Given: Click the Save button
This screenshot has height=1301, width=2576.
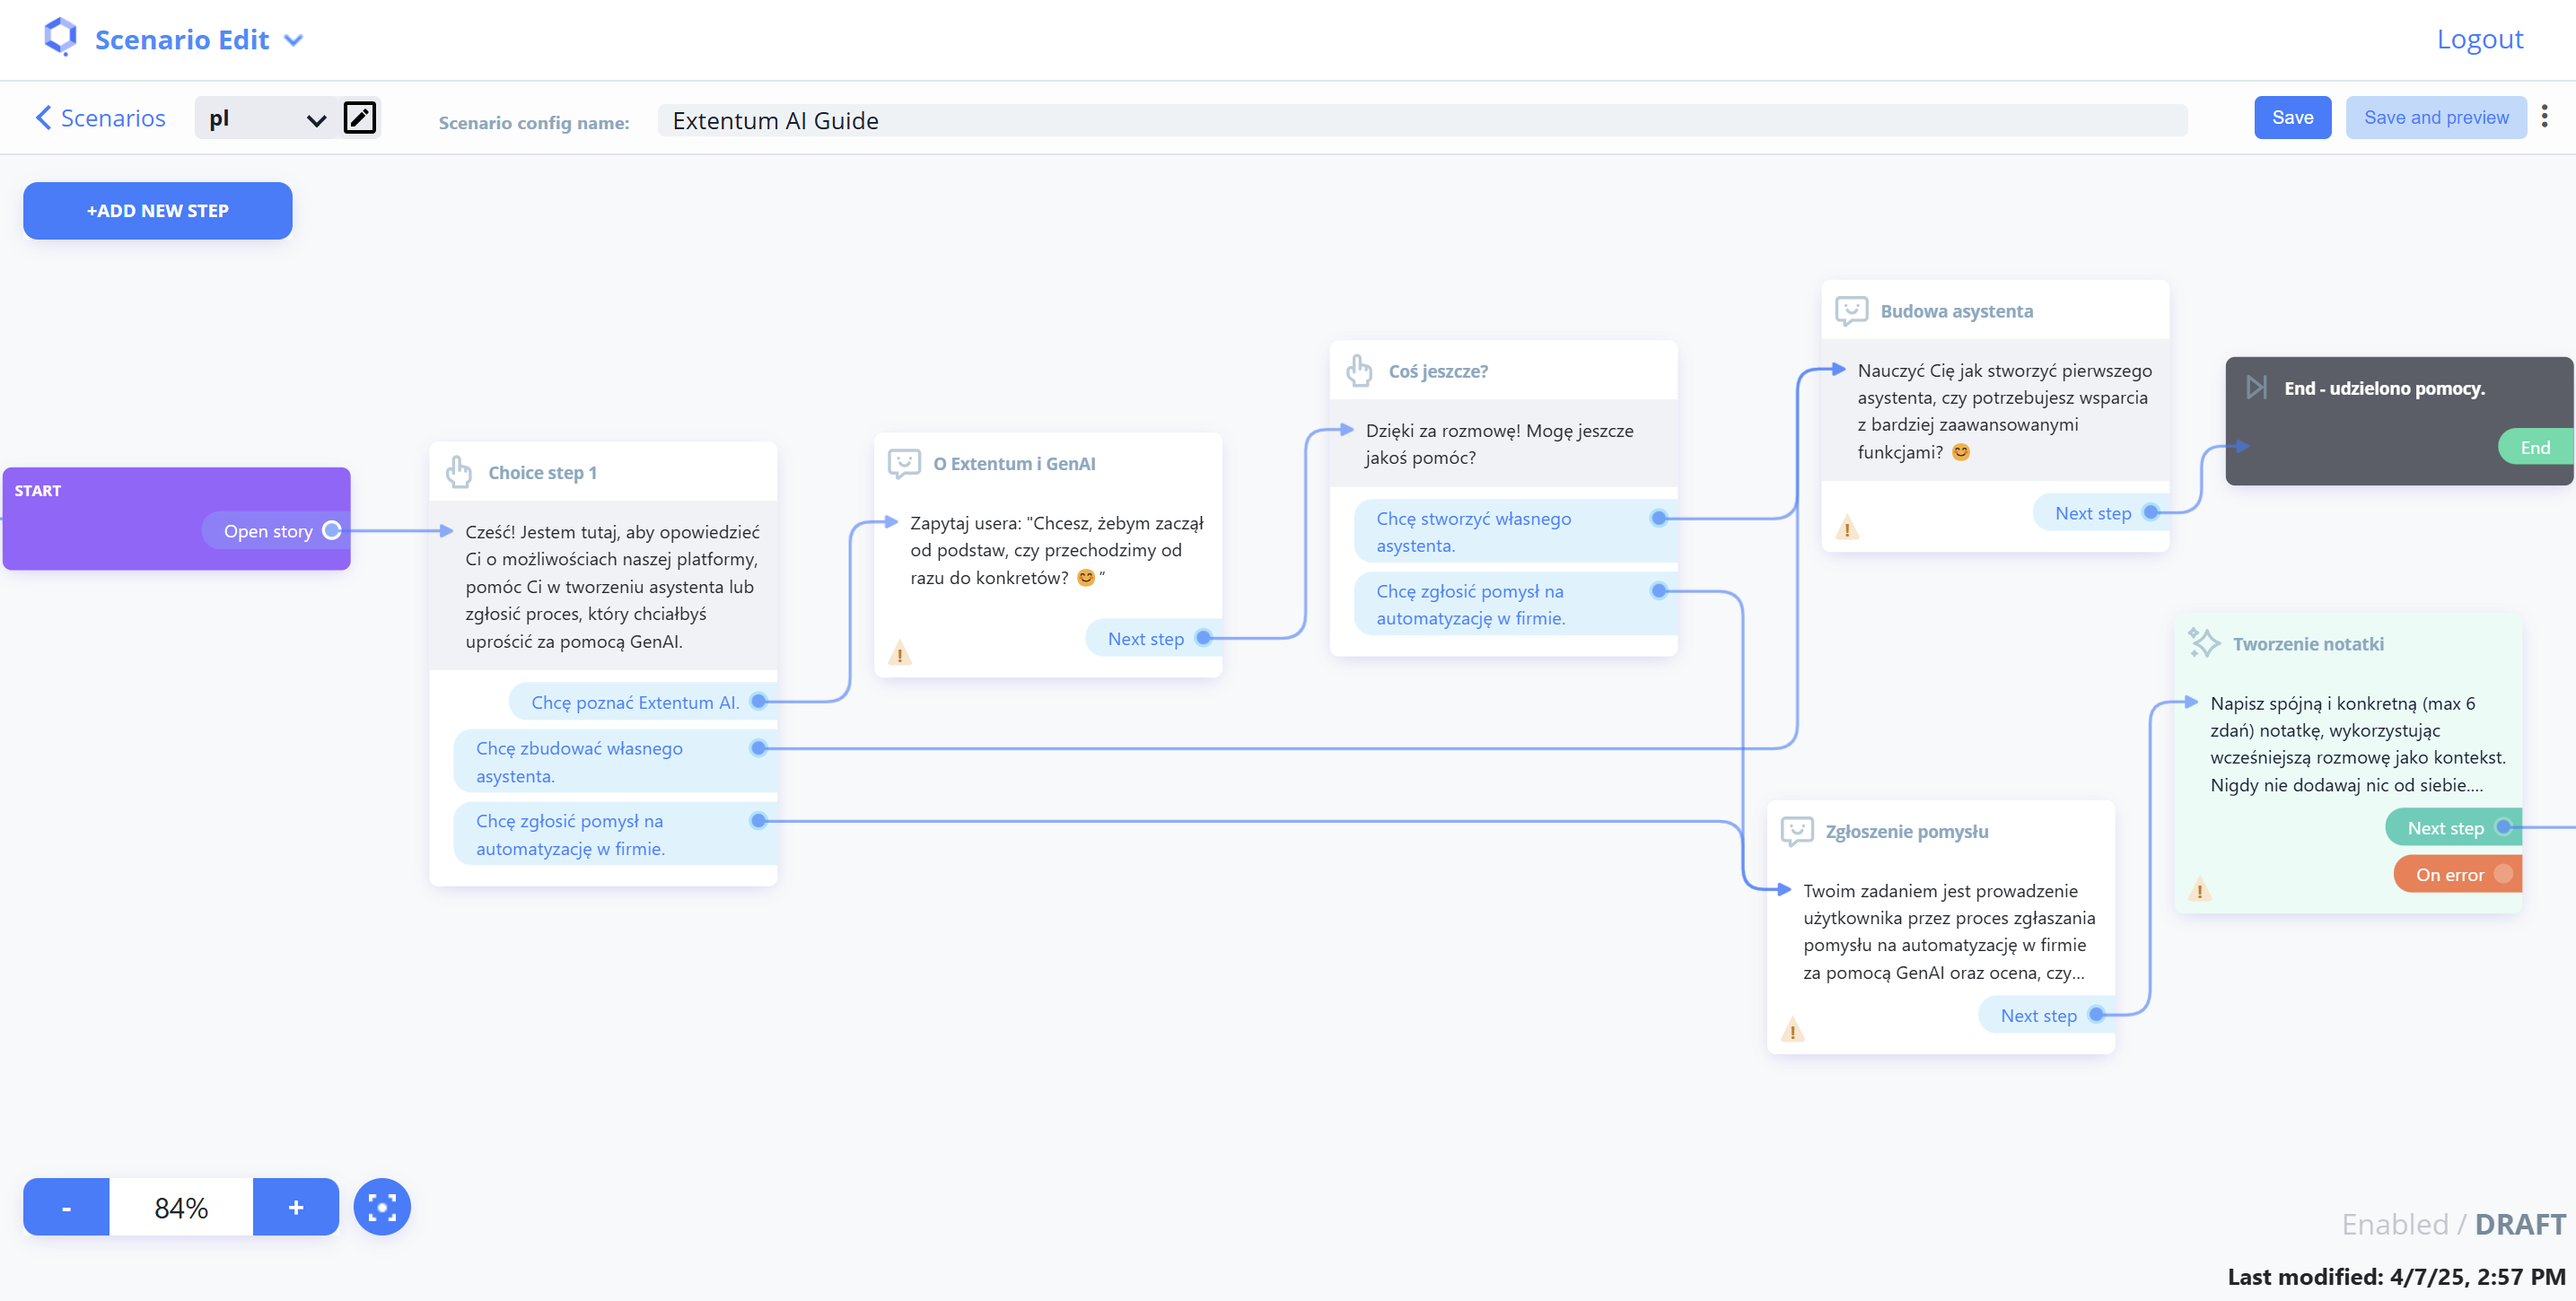Looking at the screenshot, I should [x=2292, y=118].
